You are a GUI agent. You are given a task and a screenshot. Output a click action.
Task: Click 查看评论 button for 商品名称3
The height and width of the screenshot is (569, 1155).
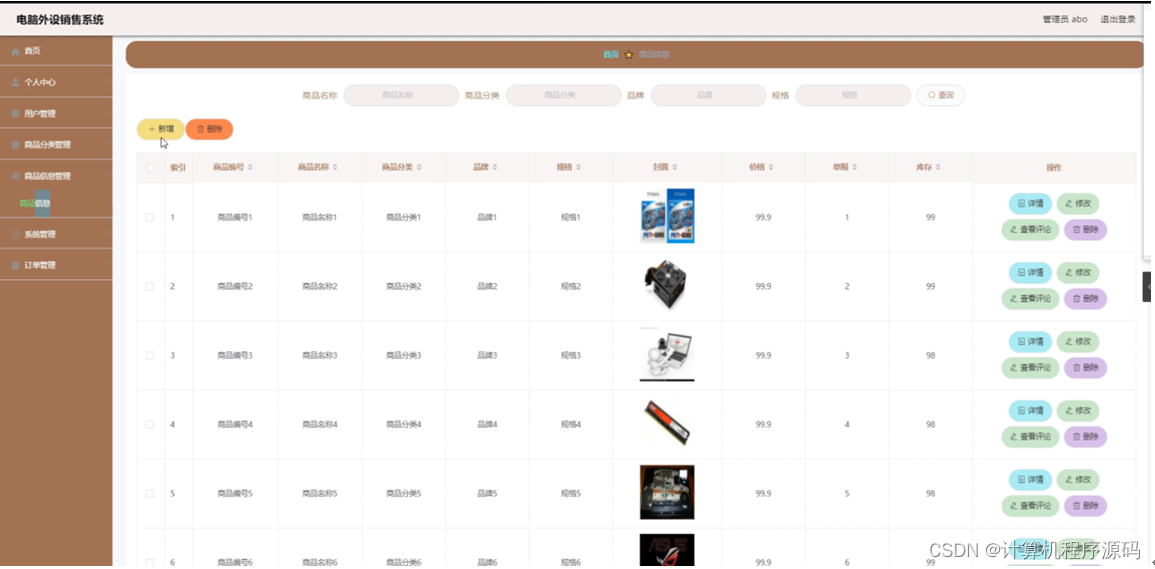click(1030, 367)
